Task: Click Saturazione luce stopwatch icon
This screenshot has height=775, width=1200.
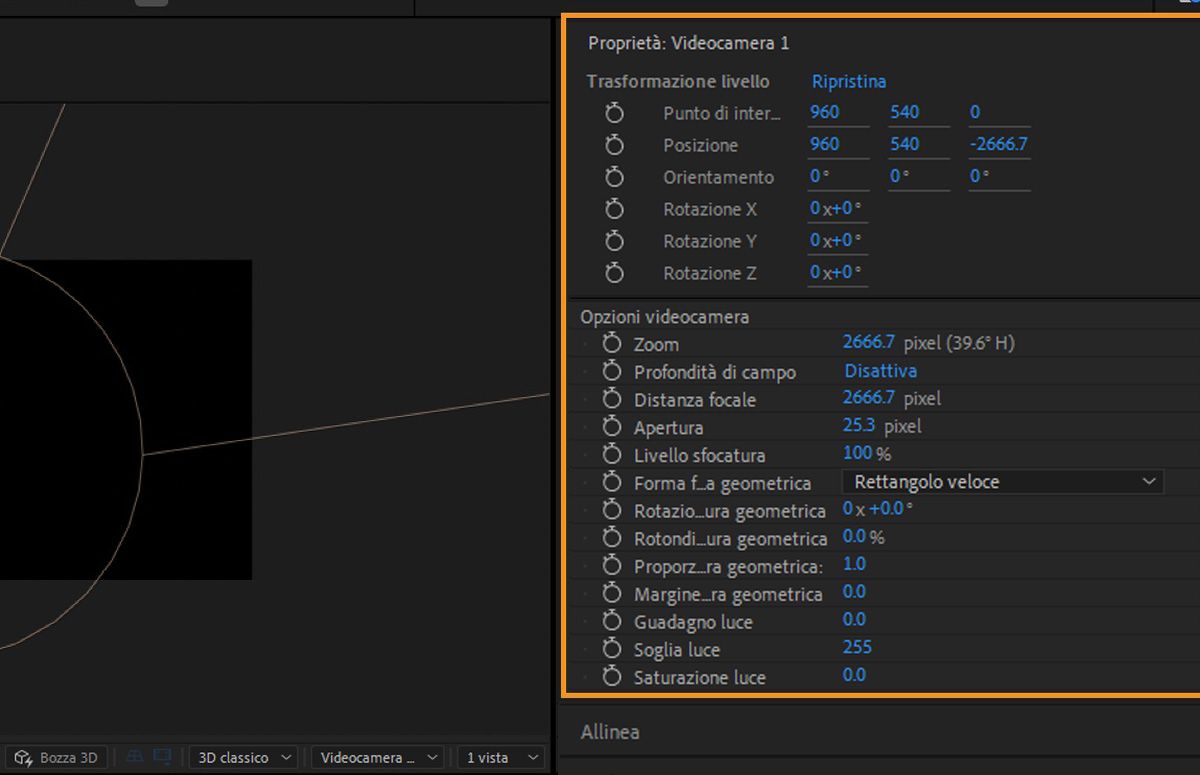Action: 612,677
